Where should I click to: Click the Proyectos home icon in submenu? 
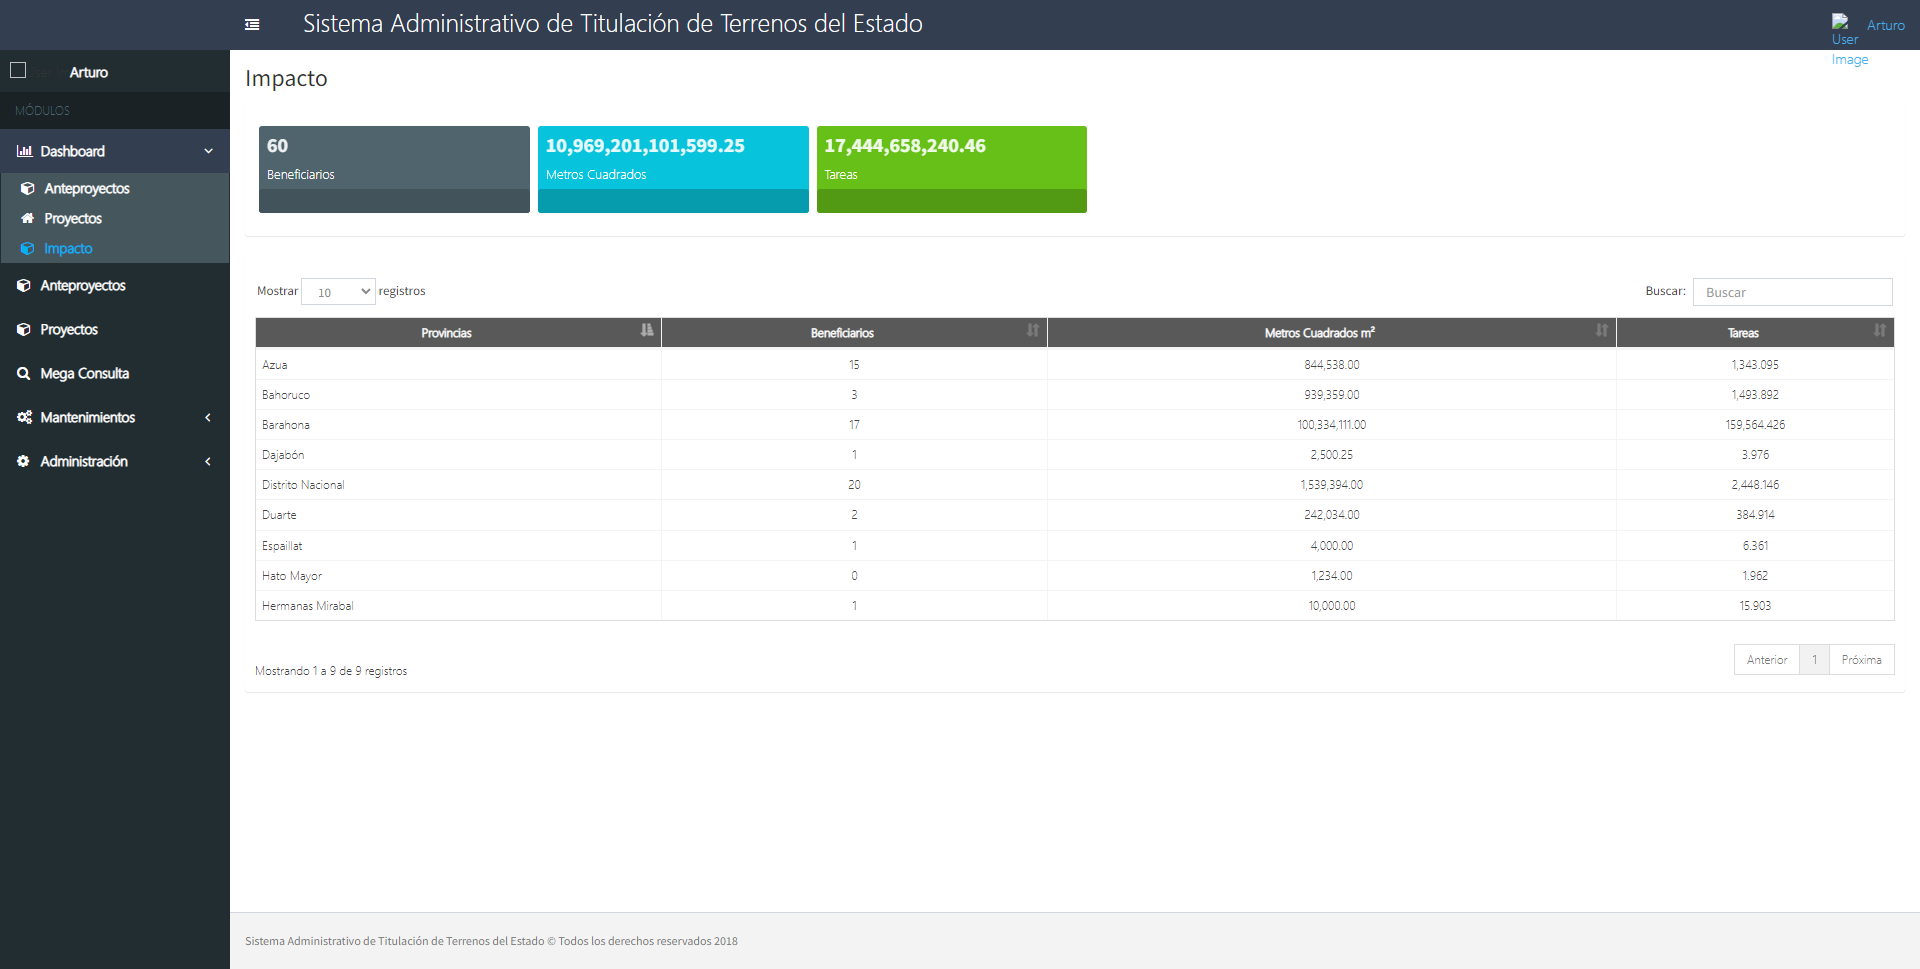coord(28,218)
